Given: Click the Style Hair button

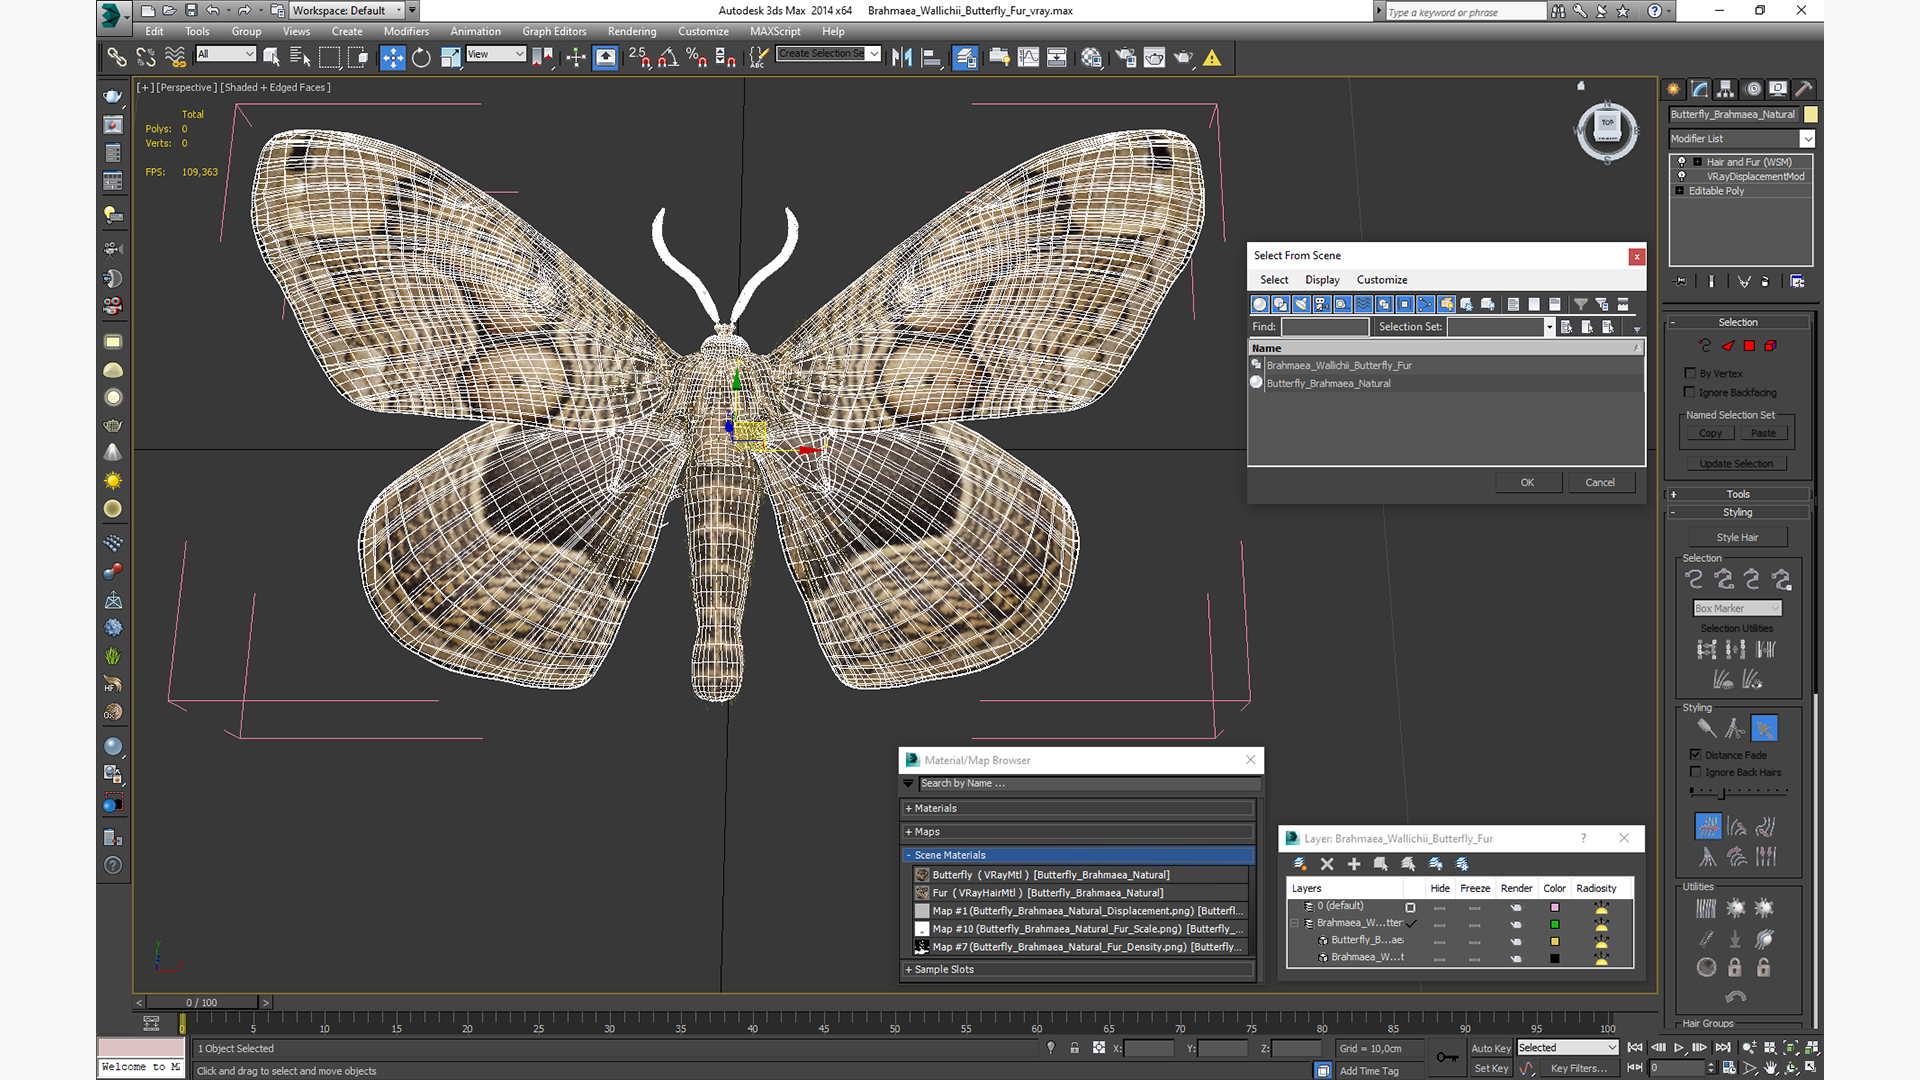Looking at the screenshot, I should coord(1736,537).
